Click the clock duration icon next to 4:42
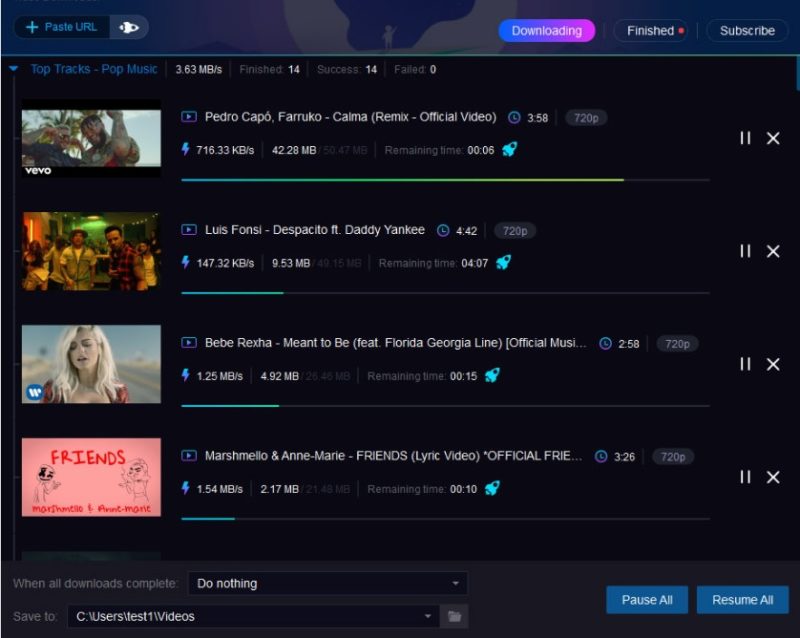800x638 pixels. 443,231
